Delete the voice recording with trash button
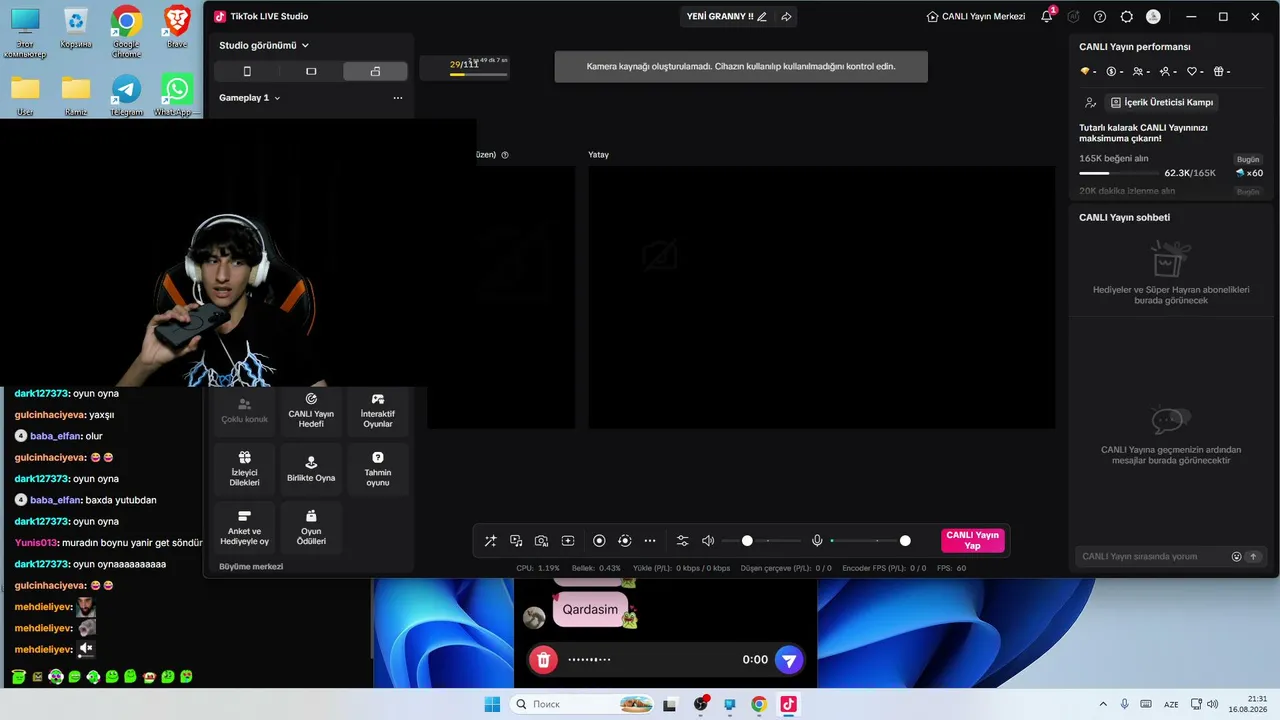 point(543,659)
